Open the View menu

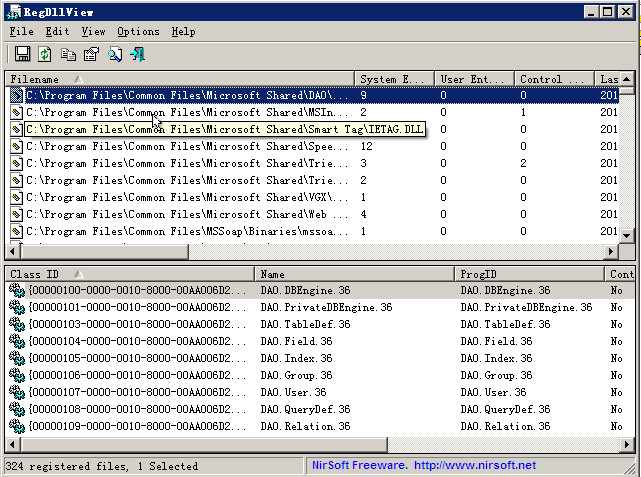[93, 31]
